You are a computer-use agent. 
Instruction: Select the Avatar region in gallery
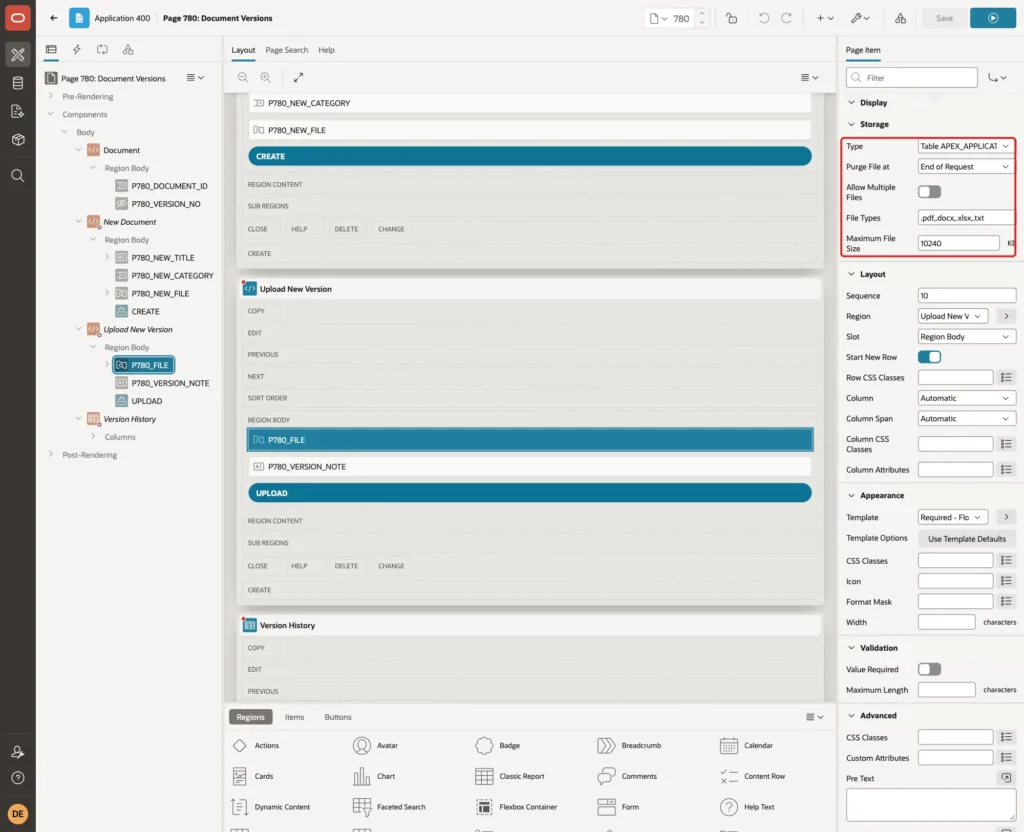(x=376, y=745)
